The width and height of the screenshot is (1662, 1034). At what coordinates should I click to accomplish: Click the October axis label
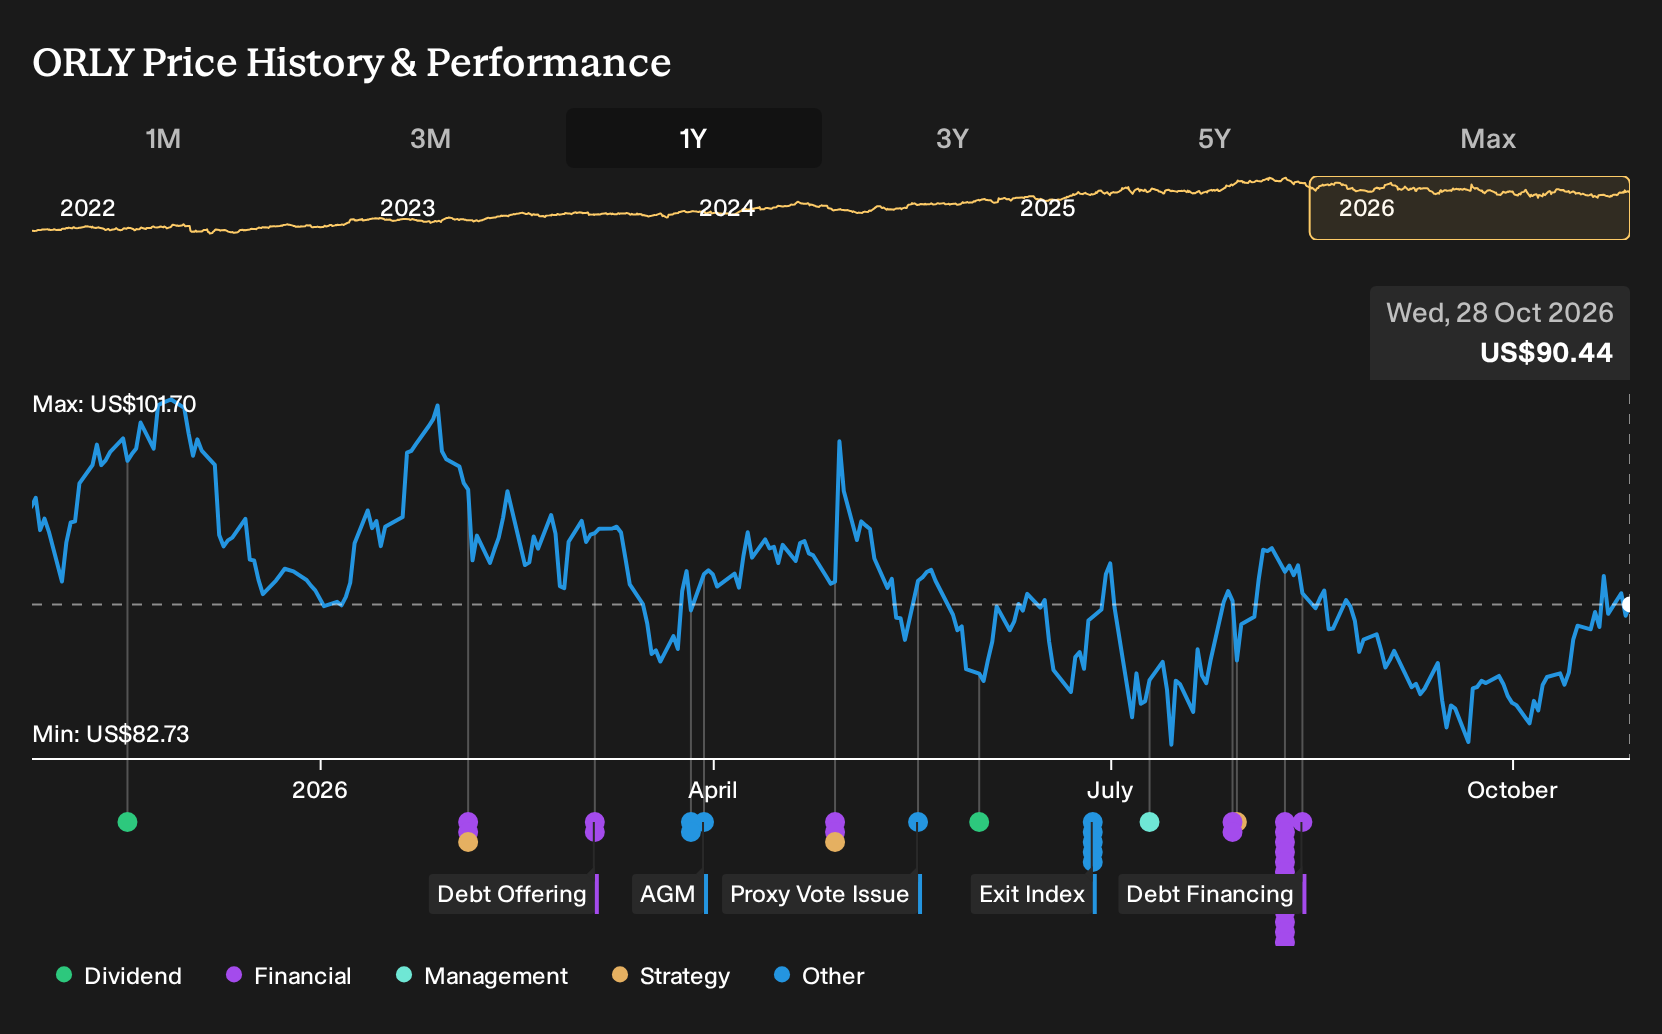pyautogui.click(x=1512, y=790)
